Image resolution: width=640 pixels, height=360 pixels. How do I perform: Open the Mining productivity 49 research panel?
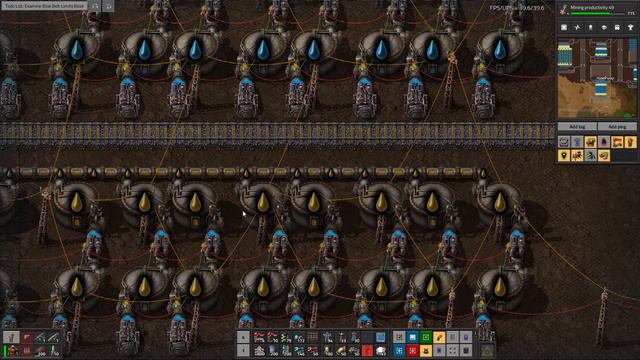coord(597,10)
